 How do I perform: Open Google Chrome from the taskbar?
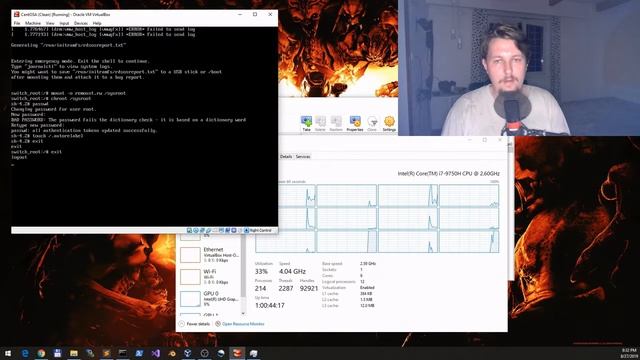click(x=41, y=353)
